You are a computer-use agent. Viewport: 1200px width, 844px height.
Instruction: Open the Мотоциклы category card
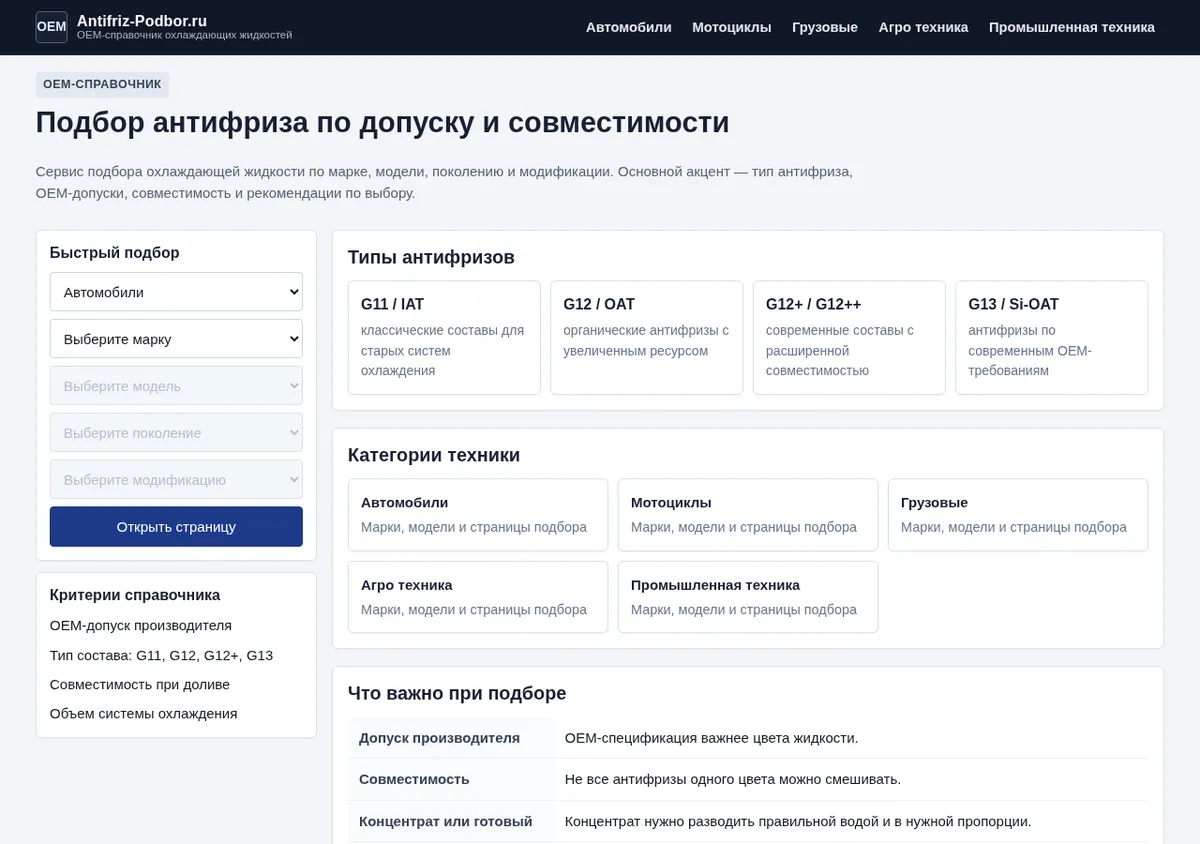click(748, 515)
